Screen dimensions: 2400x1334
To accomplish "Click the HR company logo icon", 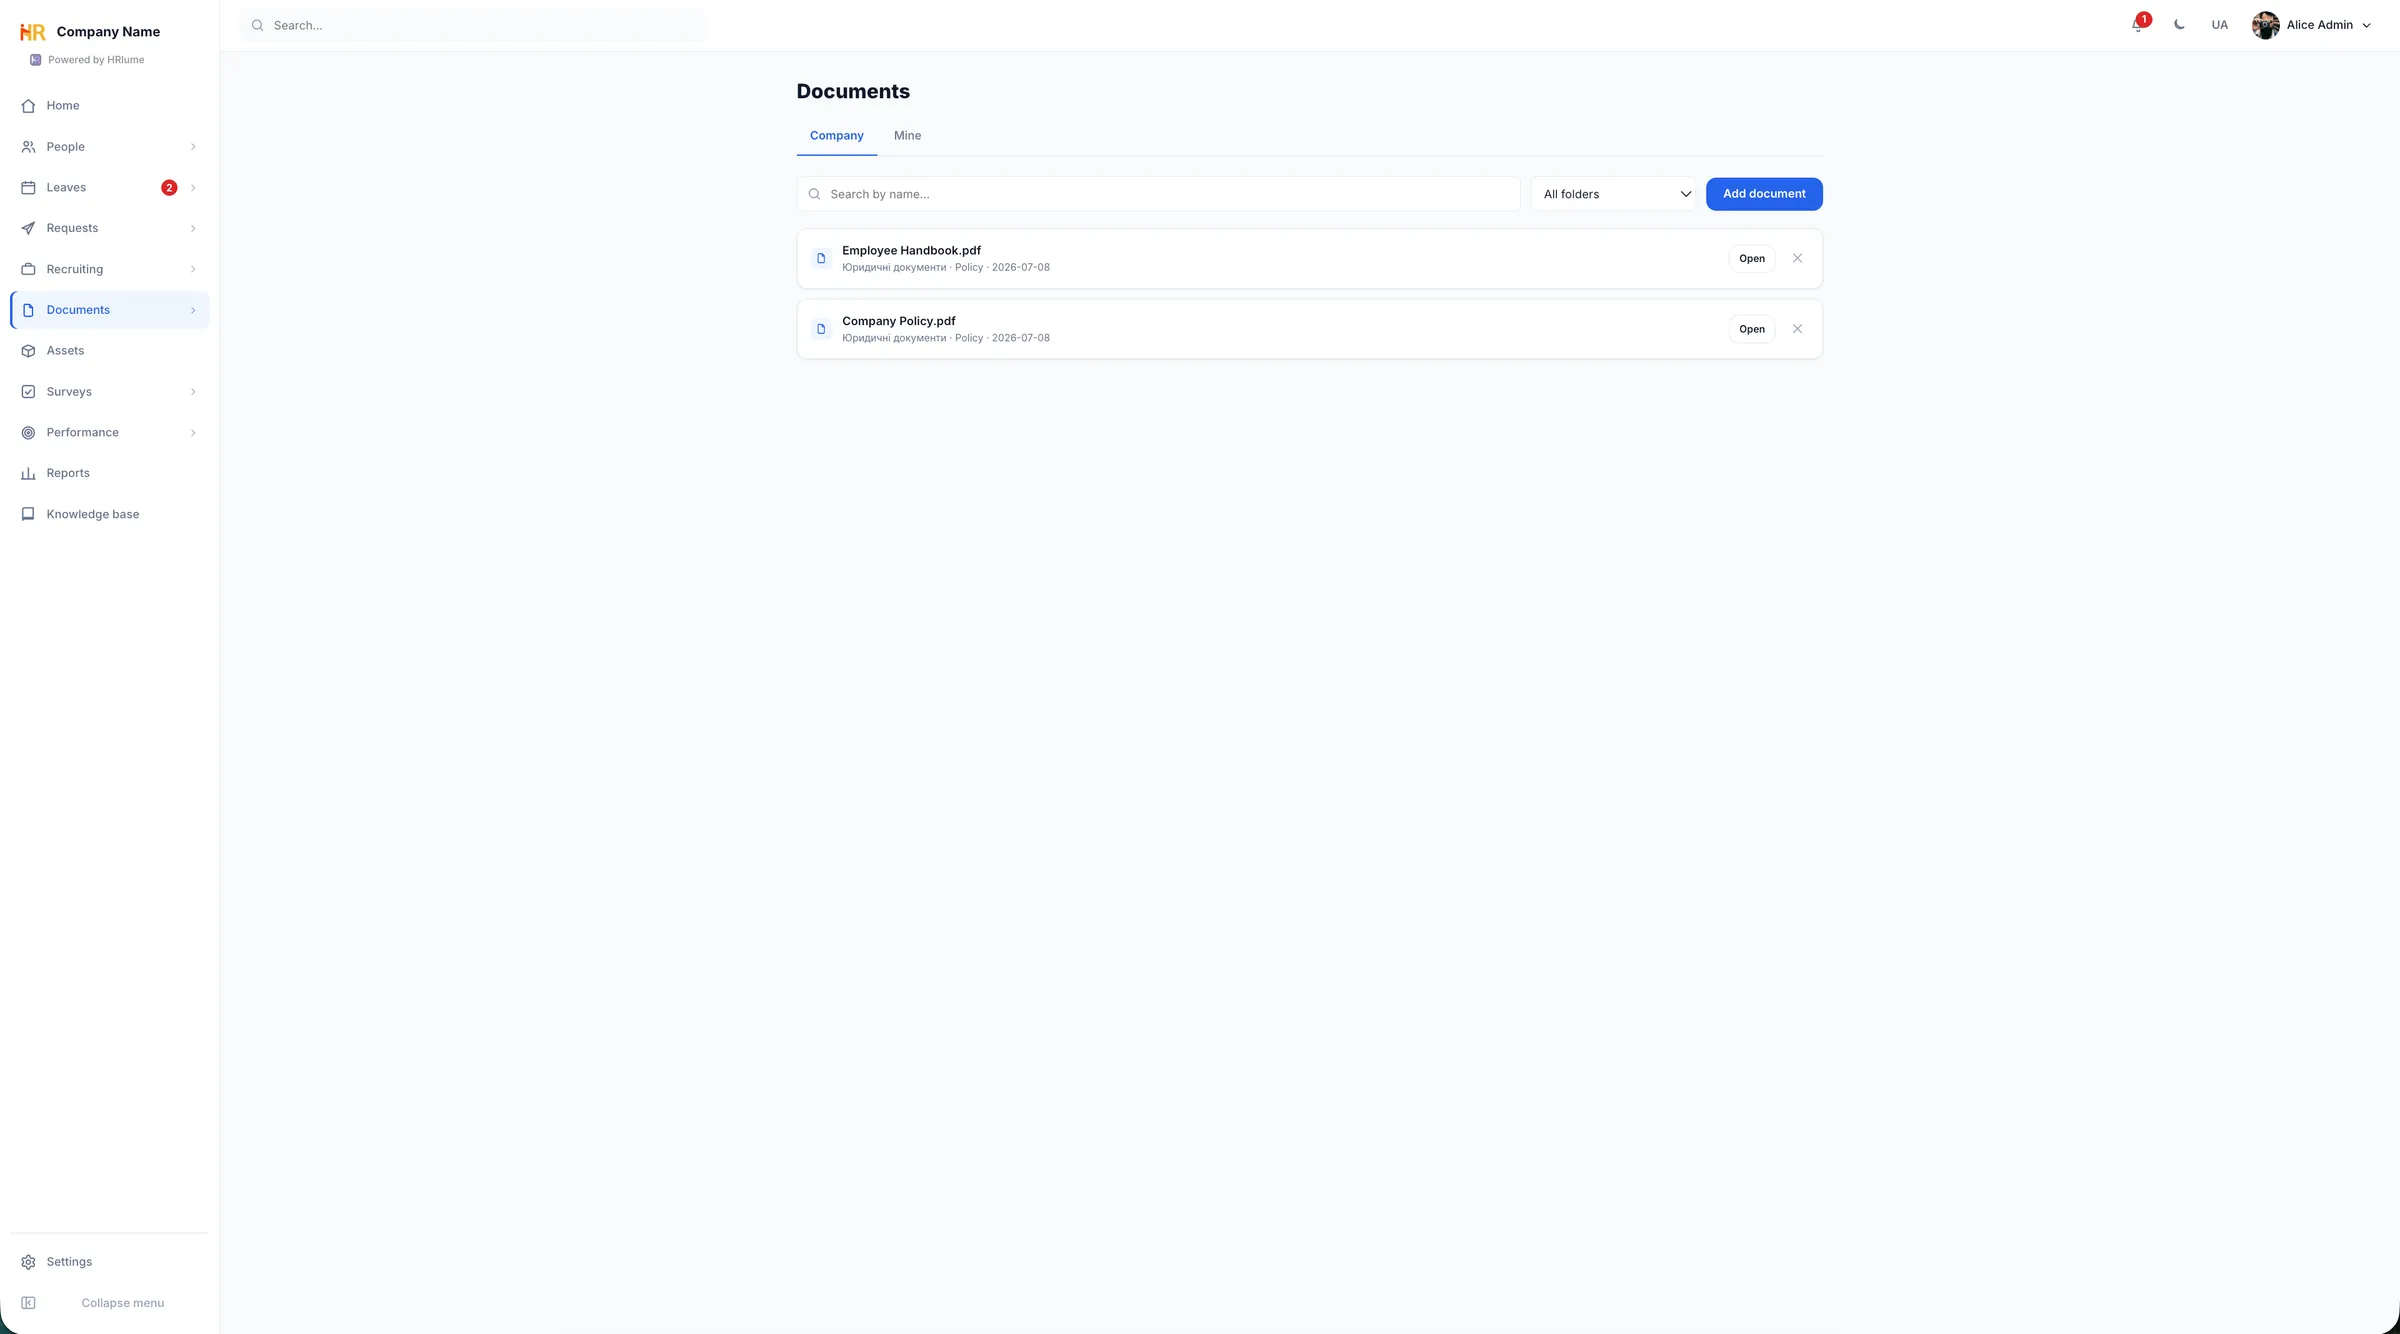I will coord(33,32).
